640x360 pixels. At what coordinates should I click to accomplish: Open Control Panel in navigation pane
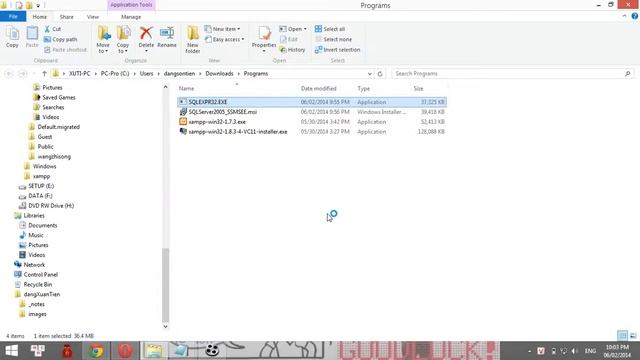(40, 274)
